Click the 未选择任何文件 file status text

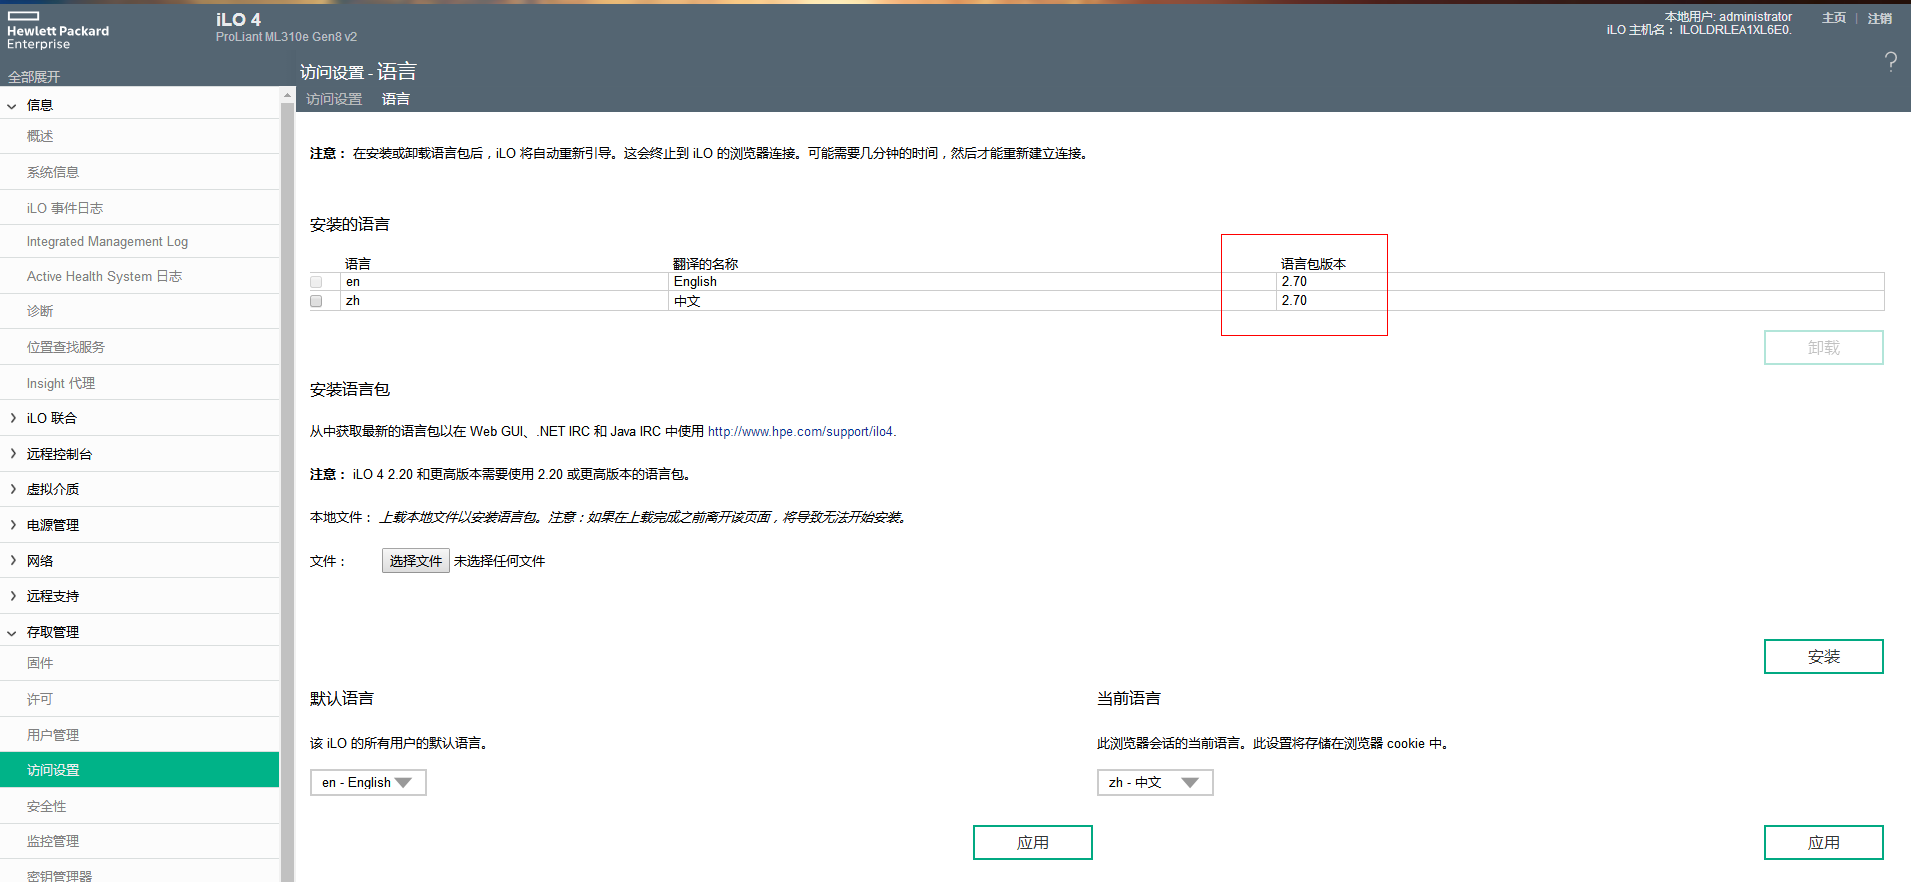(x=499, y=561)
